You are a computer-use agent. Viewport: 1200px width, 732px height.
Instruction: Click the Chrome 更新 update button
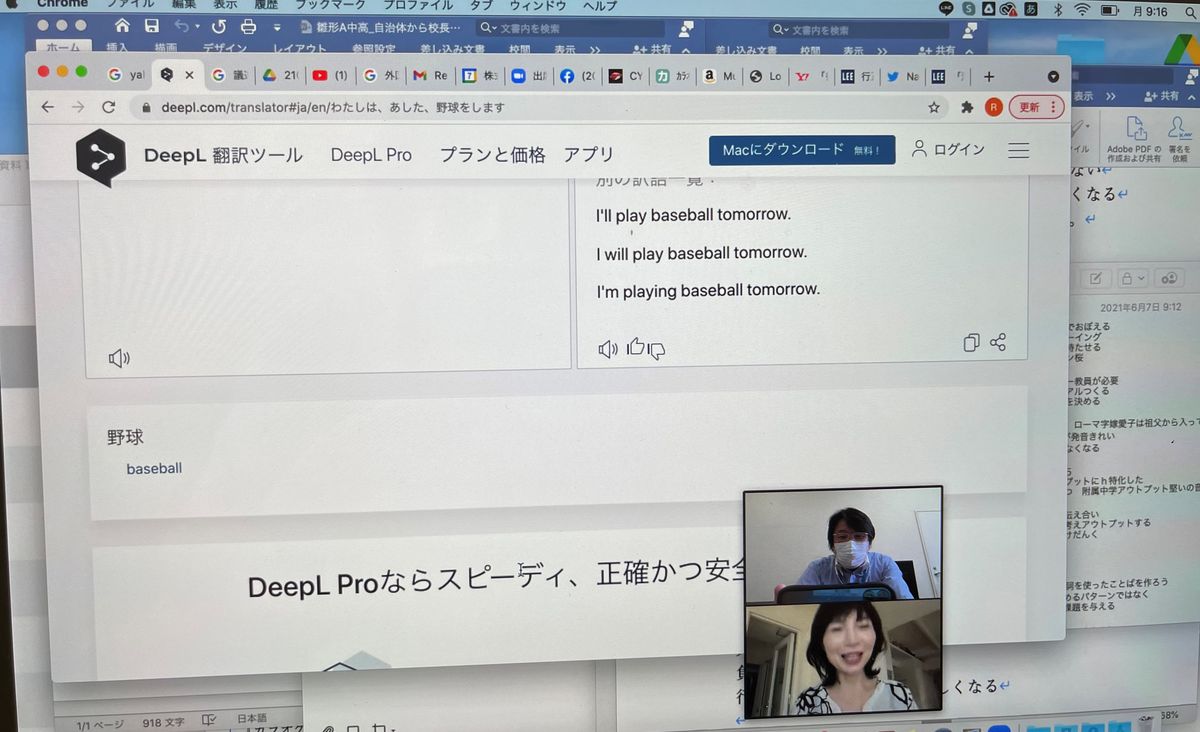click(1036, 107)
